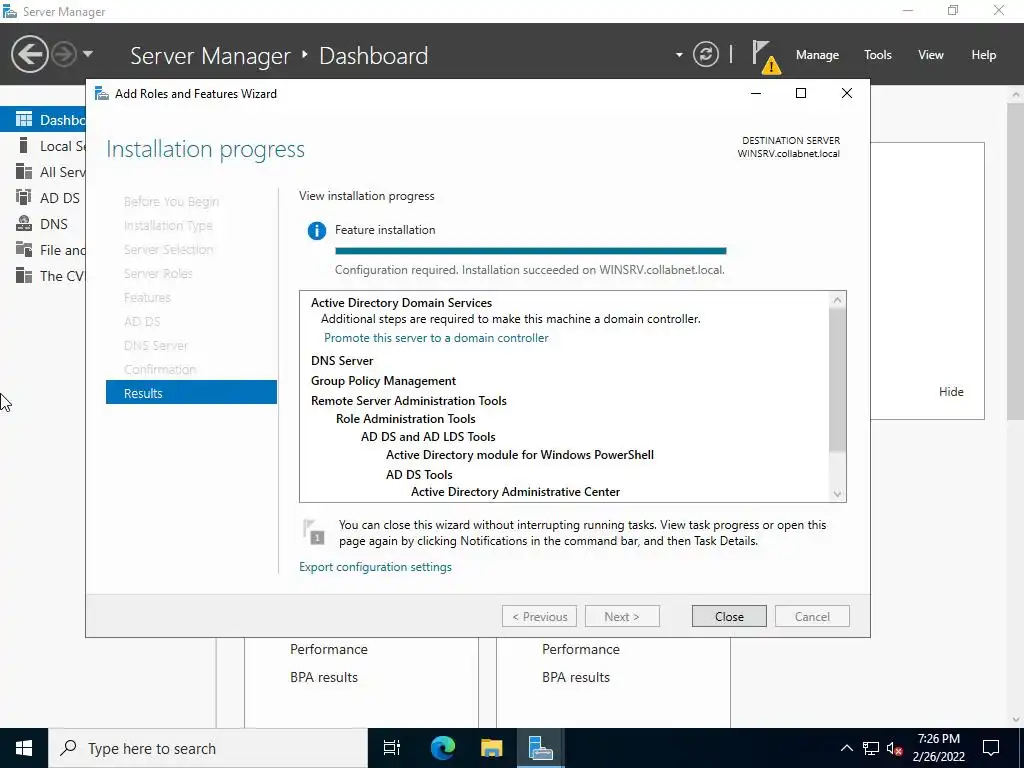The height and width of the screenshot is (768, 1024).
Task: Click Server Manager taskbar icon
Action: coord(541,748)
